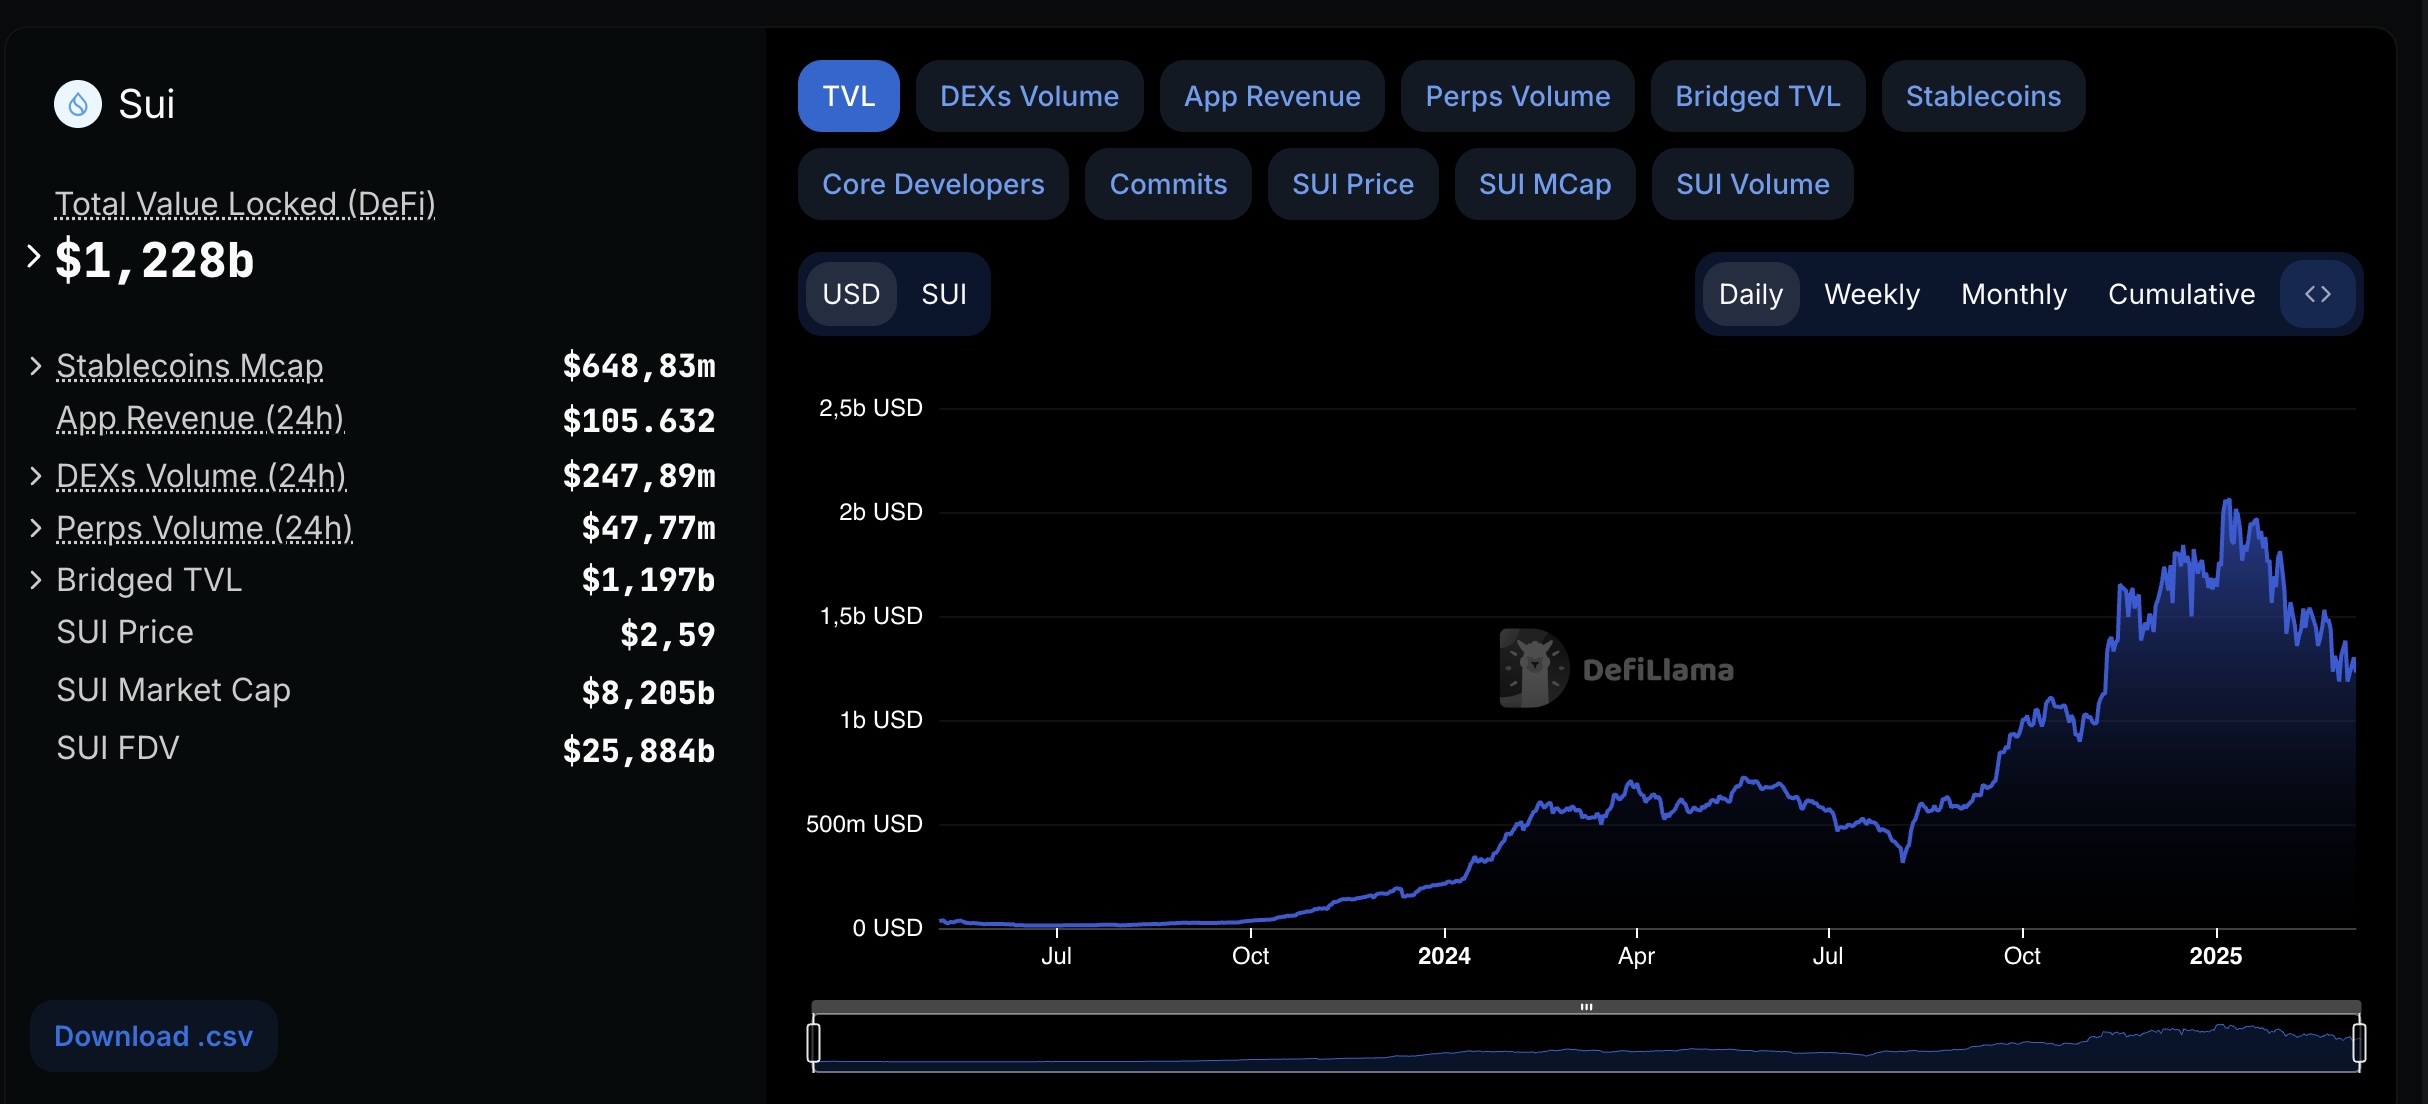2428x1104 pixels.
Task: Open Total Value Locked (DeFi) label
Action: [x=245, y=204]
